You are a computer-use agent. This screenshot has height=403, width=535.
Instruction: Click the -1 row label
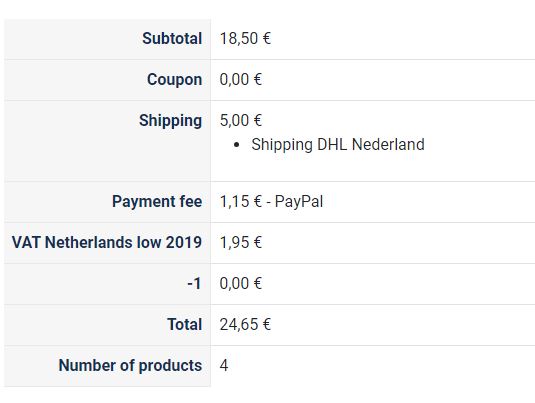194,284
